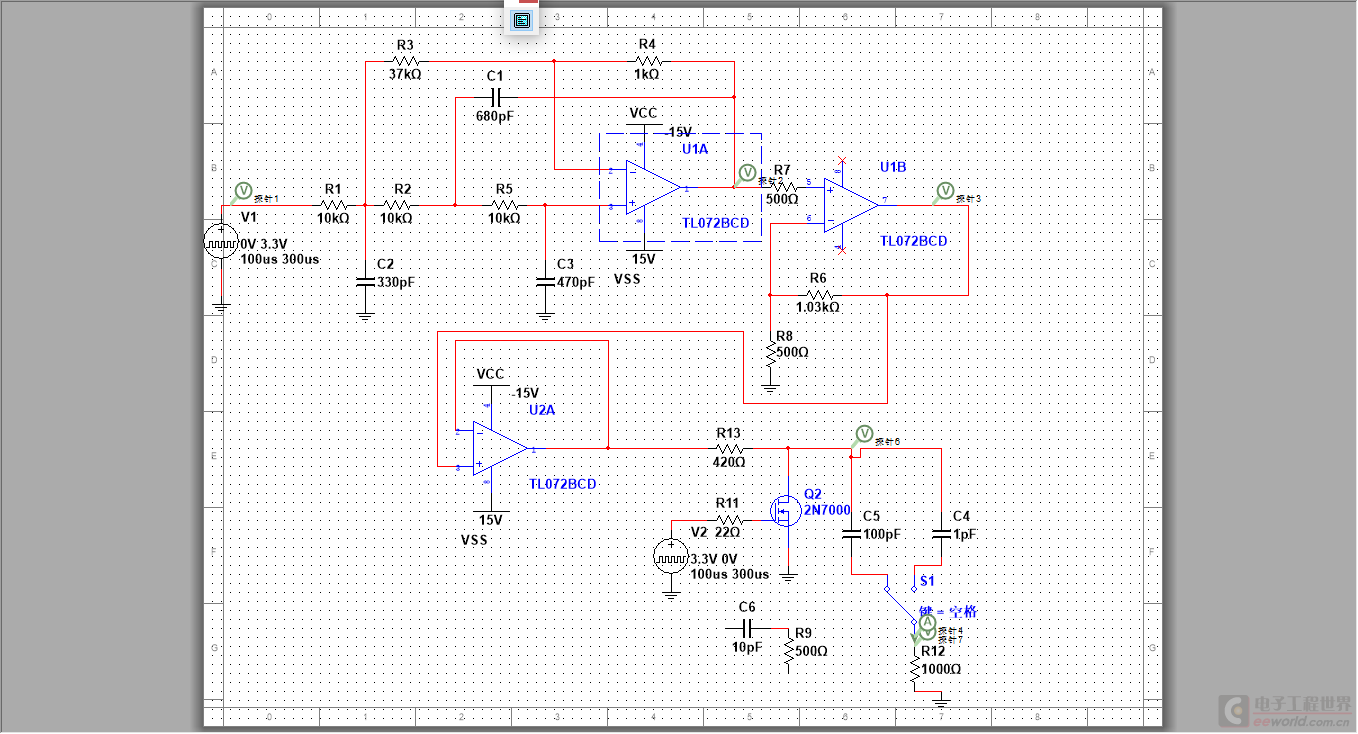
Task: Select the U1B op-amp symbol
Action: 849,205
